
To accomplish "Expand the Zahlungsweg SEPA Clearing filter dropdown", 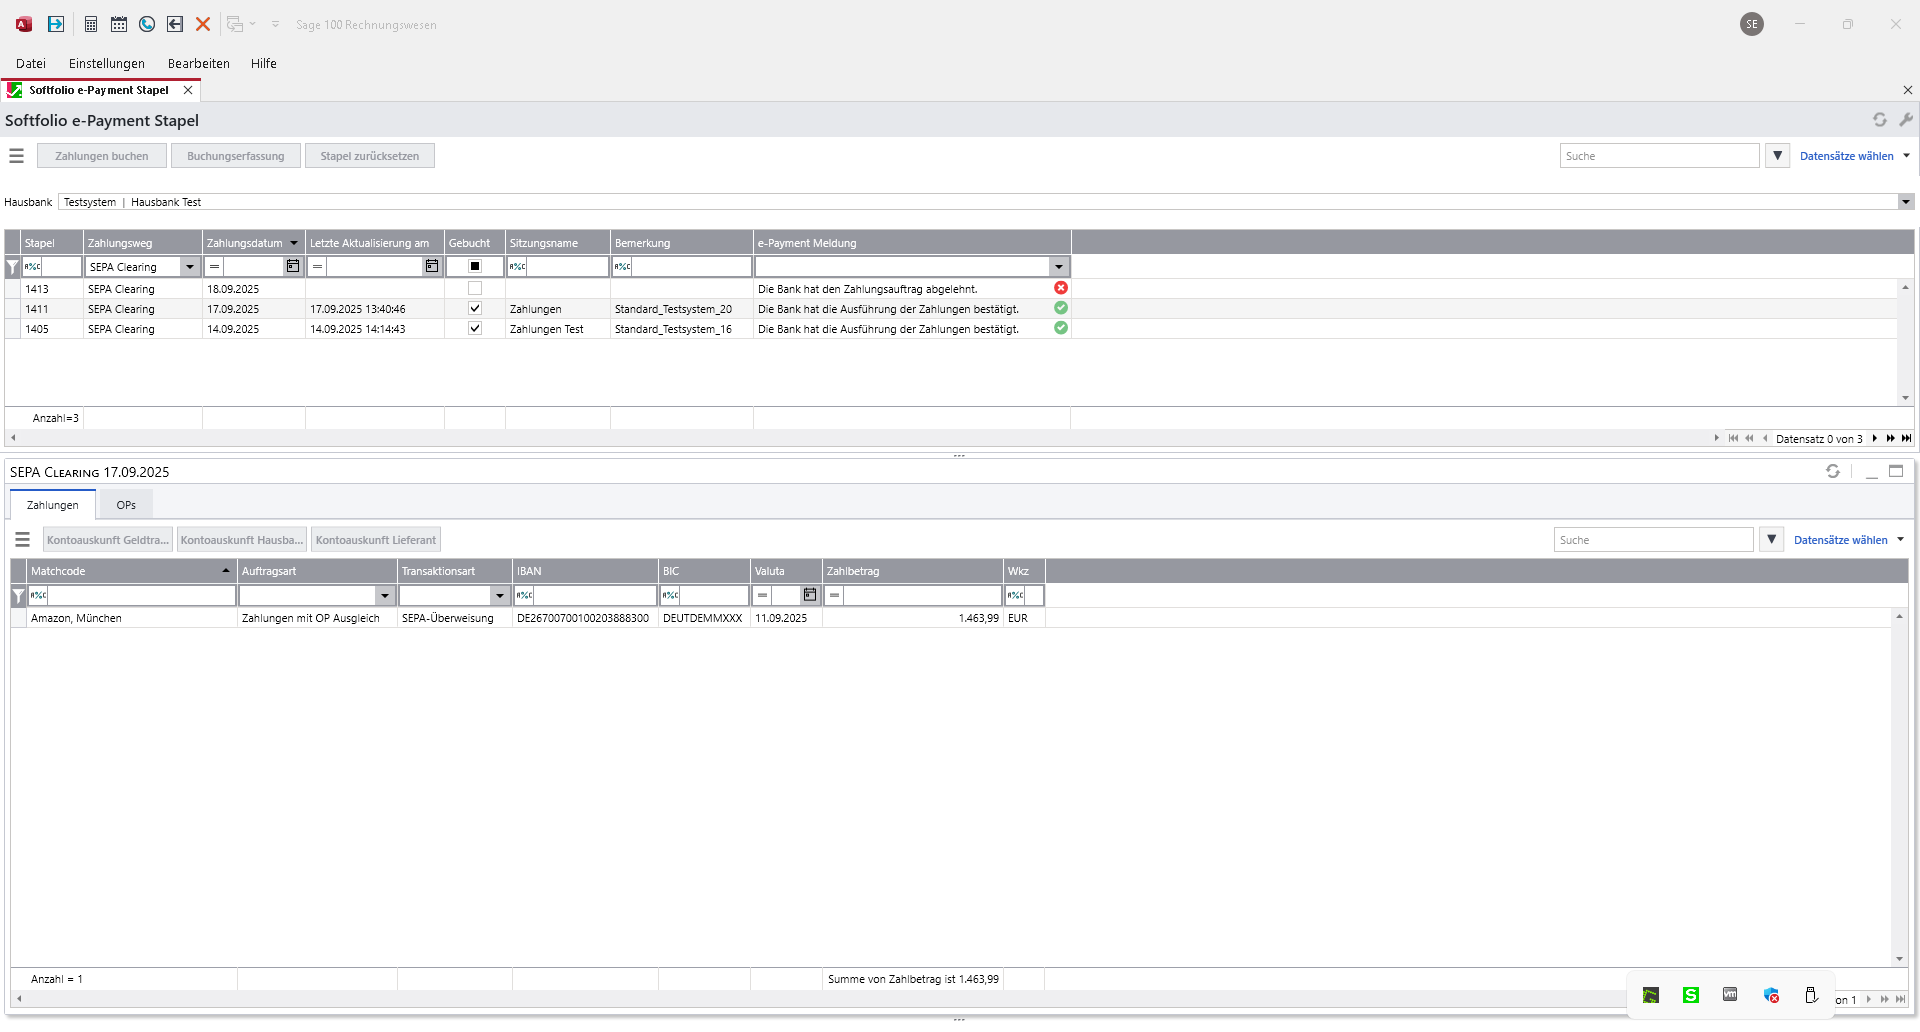I will tap(190, 267).
